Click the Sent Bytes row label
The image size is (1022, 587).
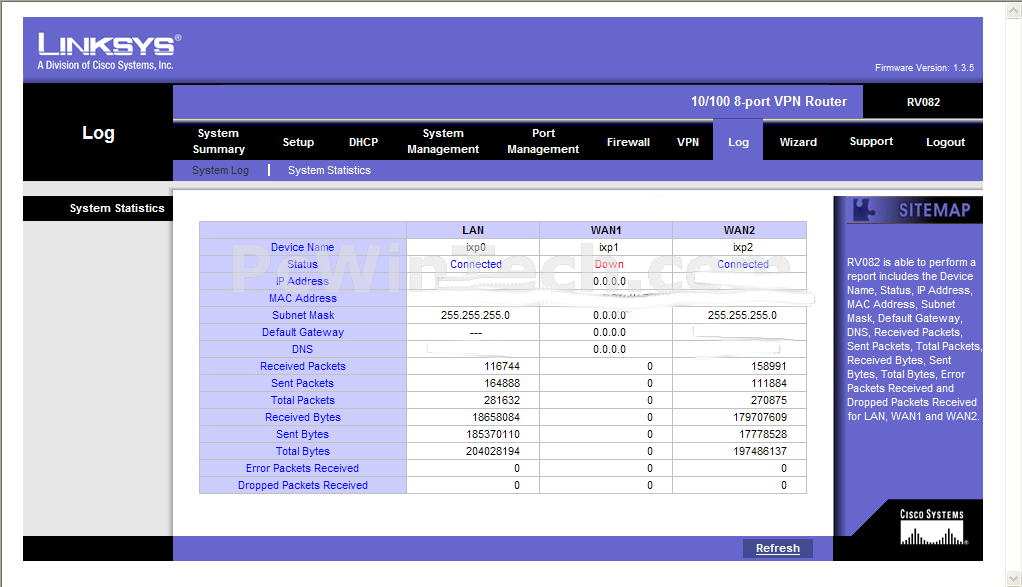[302, 434]
